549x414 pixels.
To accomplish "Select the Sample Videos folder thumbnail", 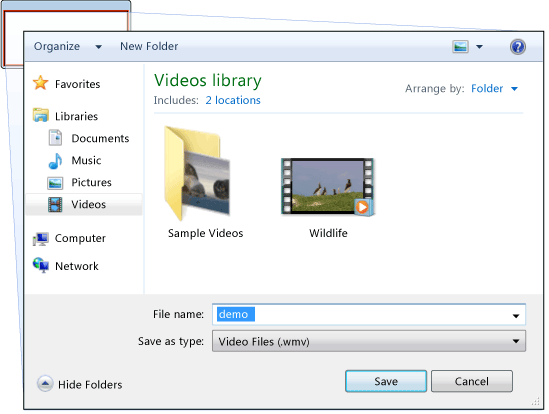I will 197,173.
